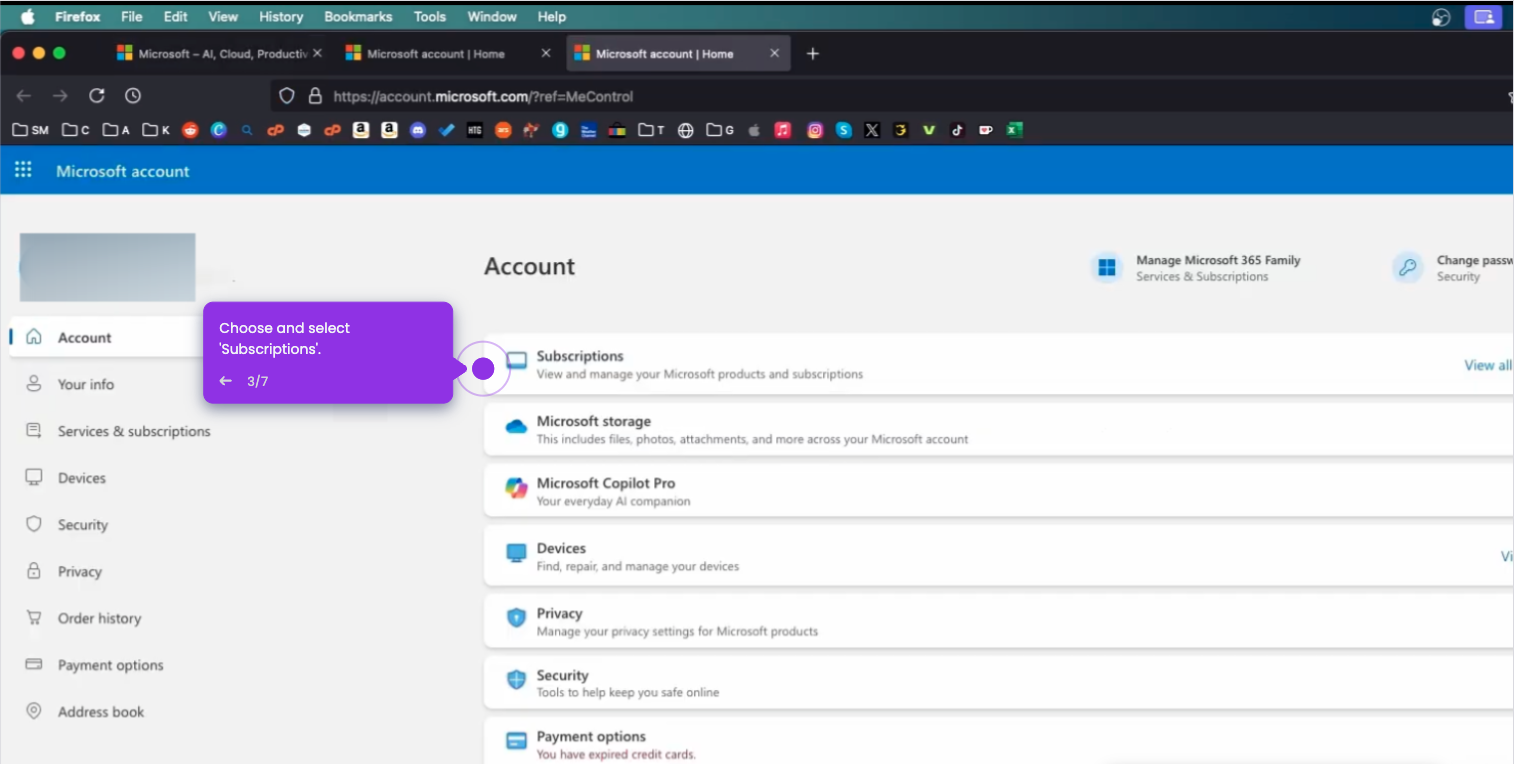Click the 'You have expired credit cards.' text
The width and height of the screenshot is (1514, 764).
point(616,754)
